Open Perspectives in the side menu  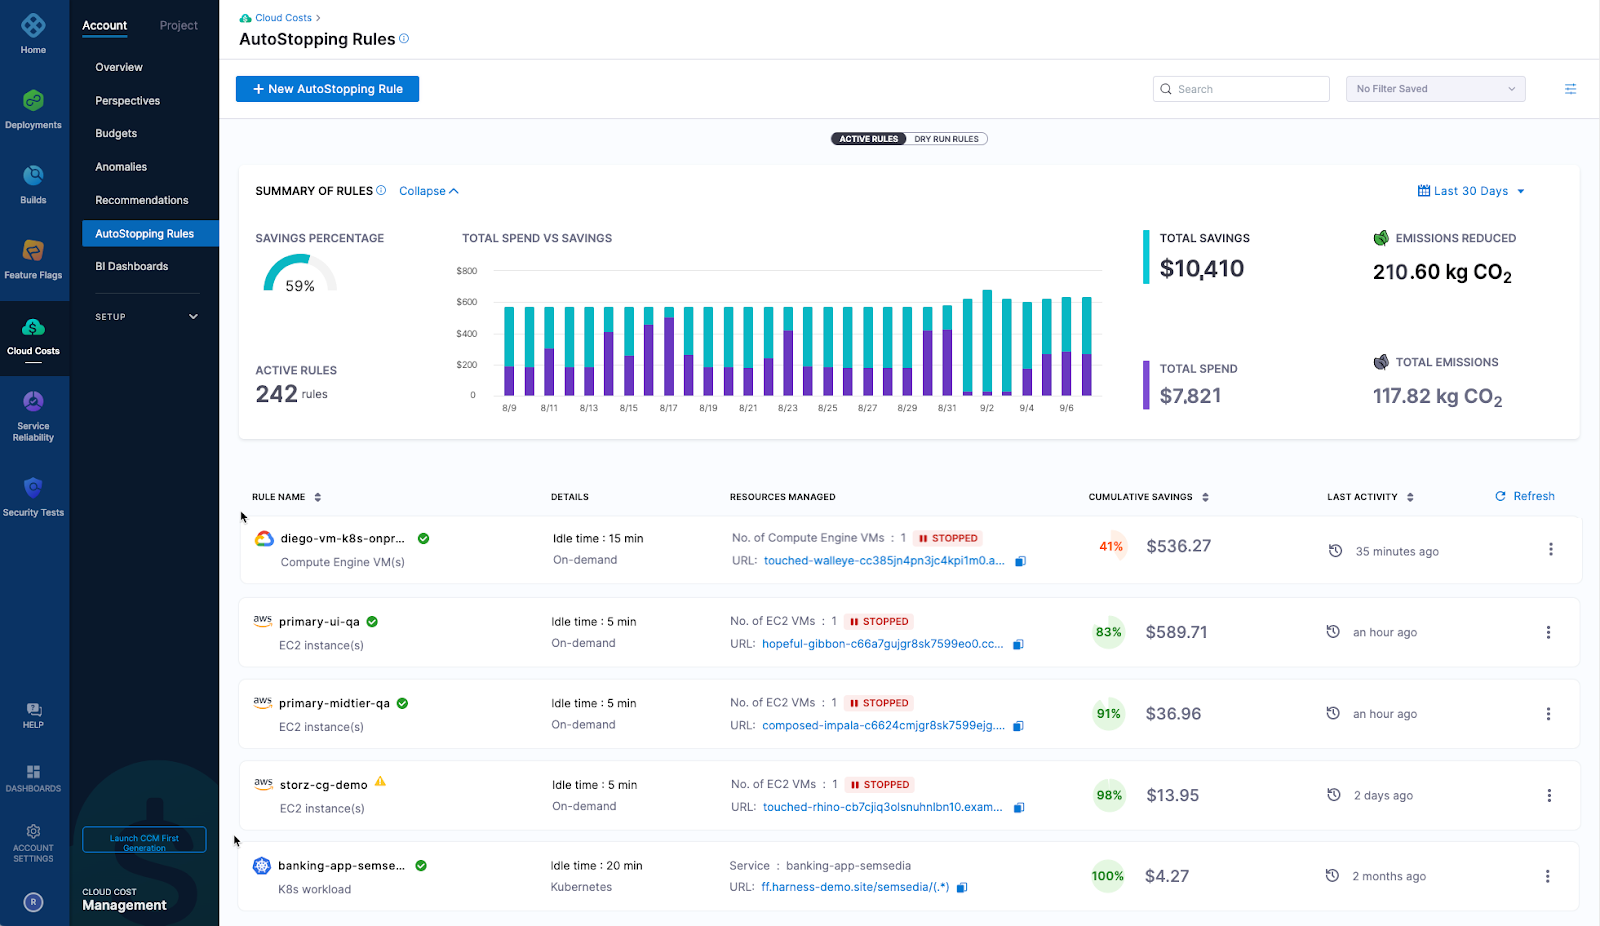coord(127,101)
